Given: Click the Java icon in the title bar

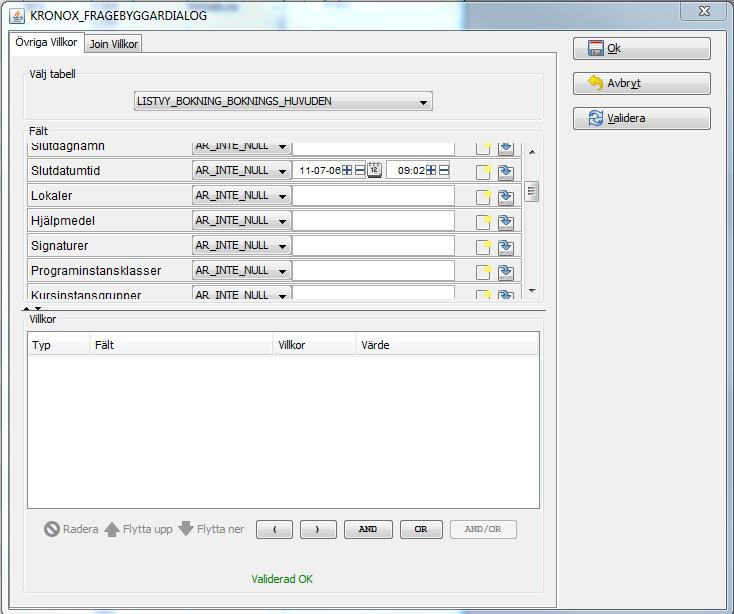Looking at the screenshot, I should [17, 16].
